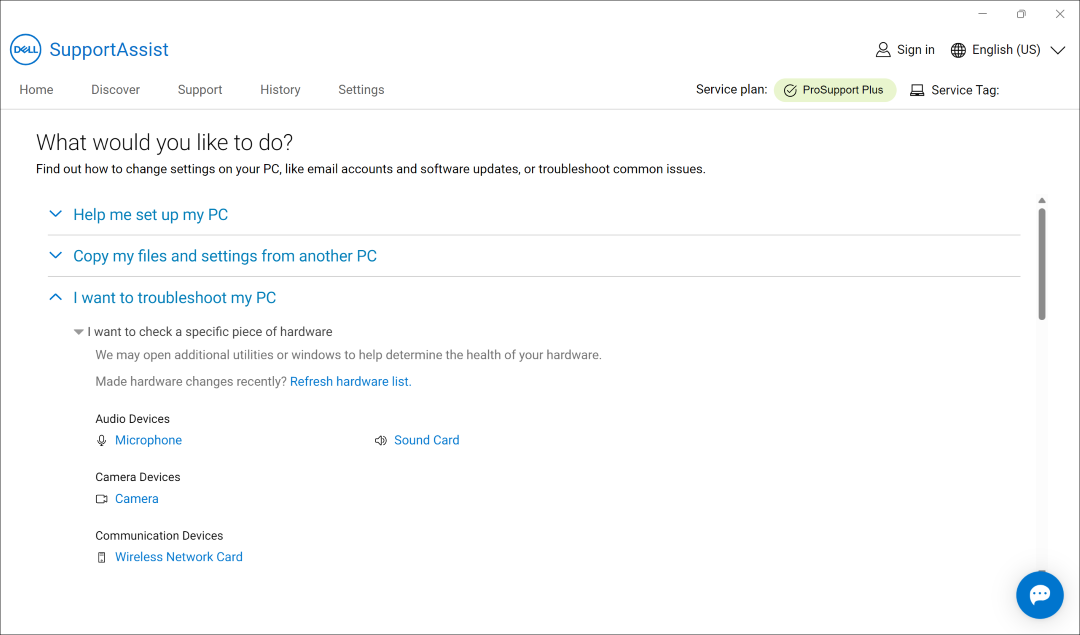The height and width of the screenshot is (635, 1080).
Task: Select the Microphone device icon
Action: pyautogui.click(x=101, y=440)
